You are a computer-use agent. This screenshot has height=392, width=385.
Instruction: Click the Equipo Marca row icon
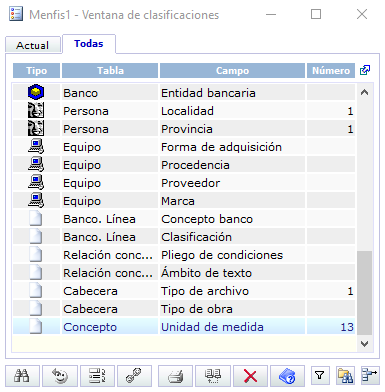click(36, 201)
